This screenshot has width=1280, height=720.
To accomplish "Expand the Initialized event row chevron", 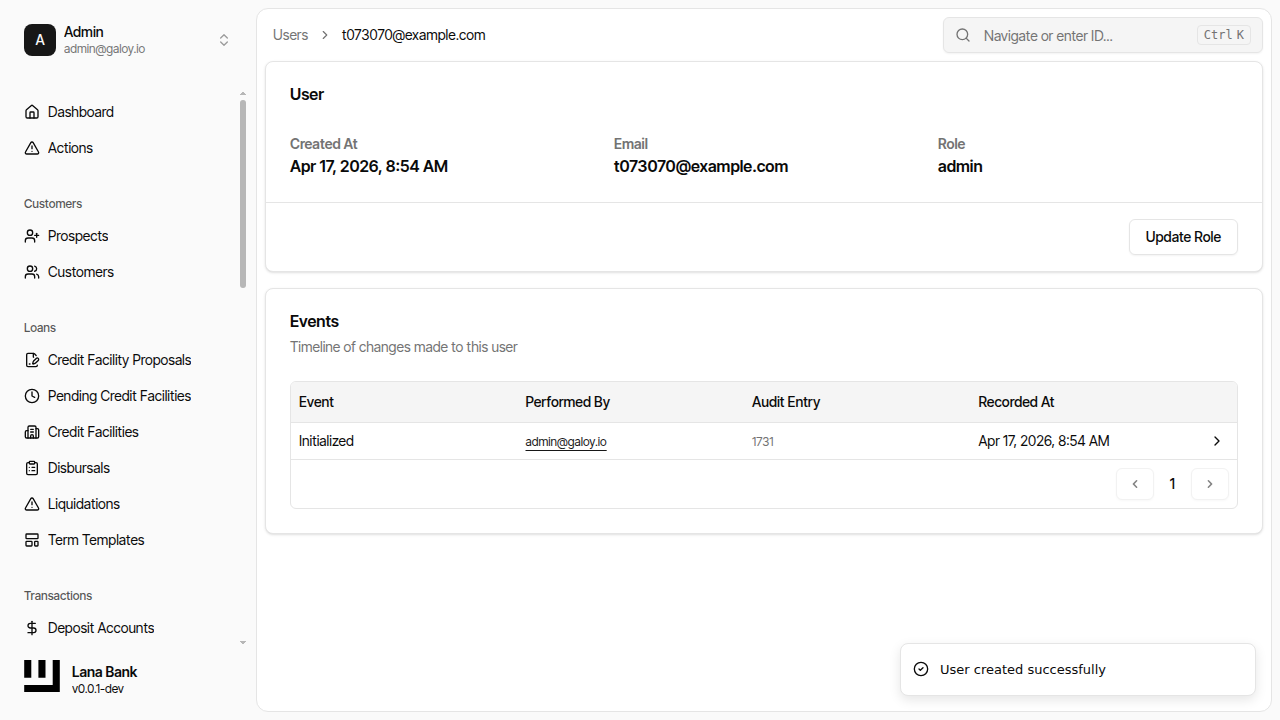I will click(1216, 440).
